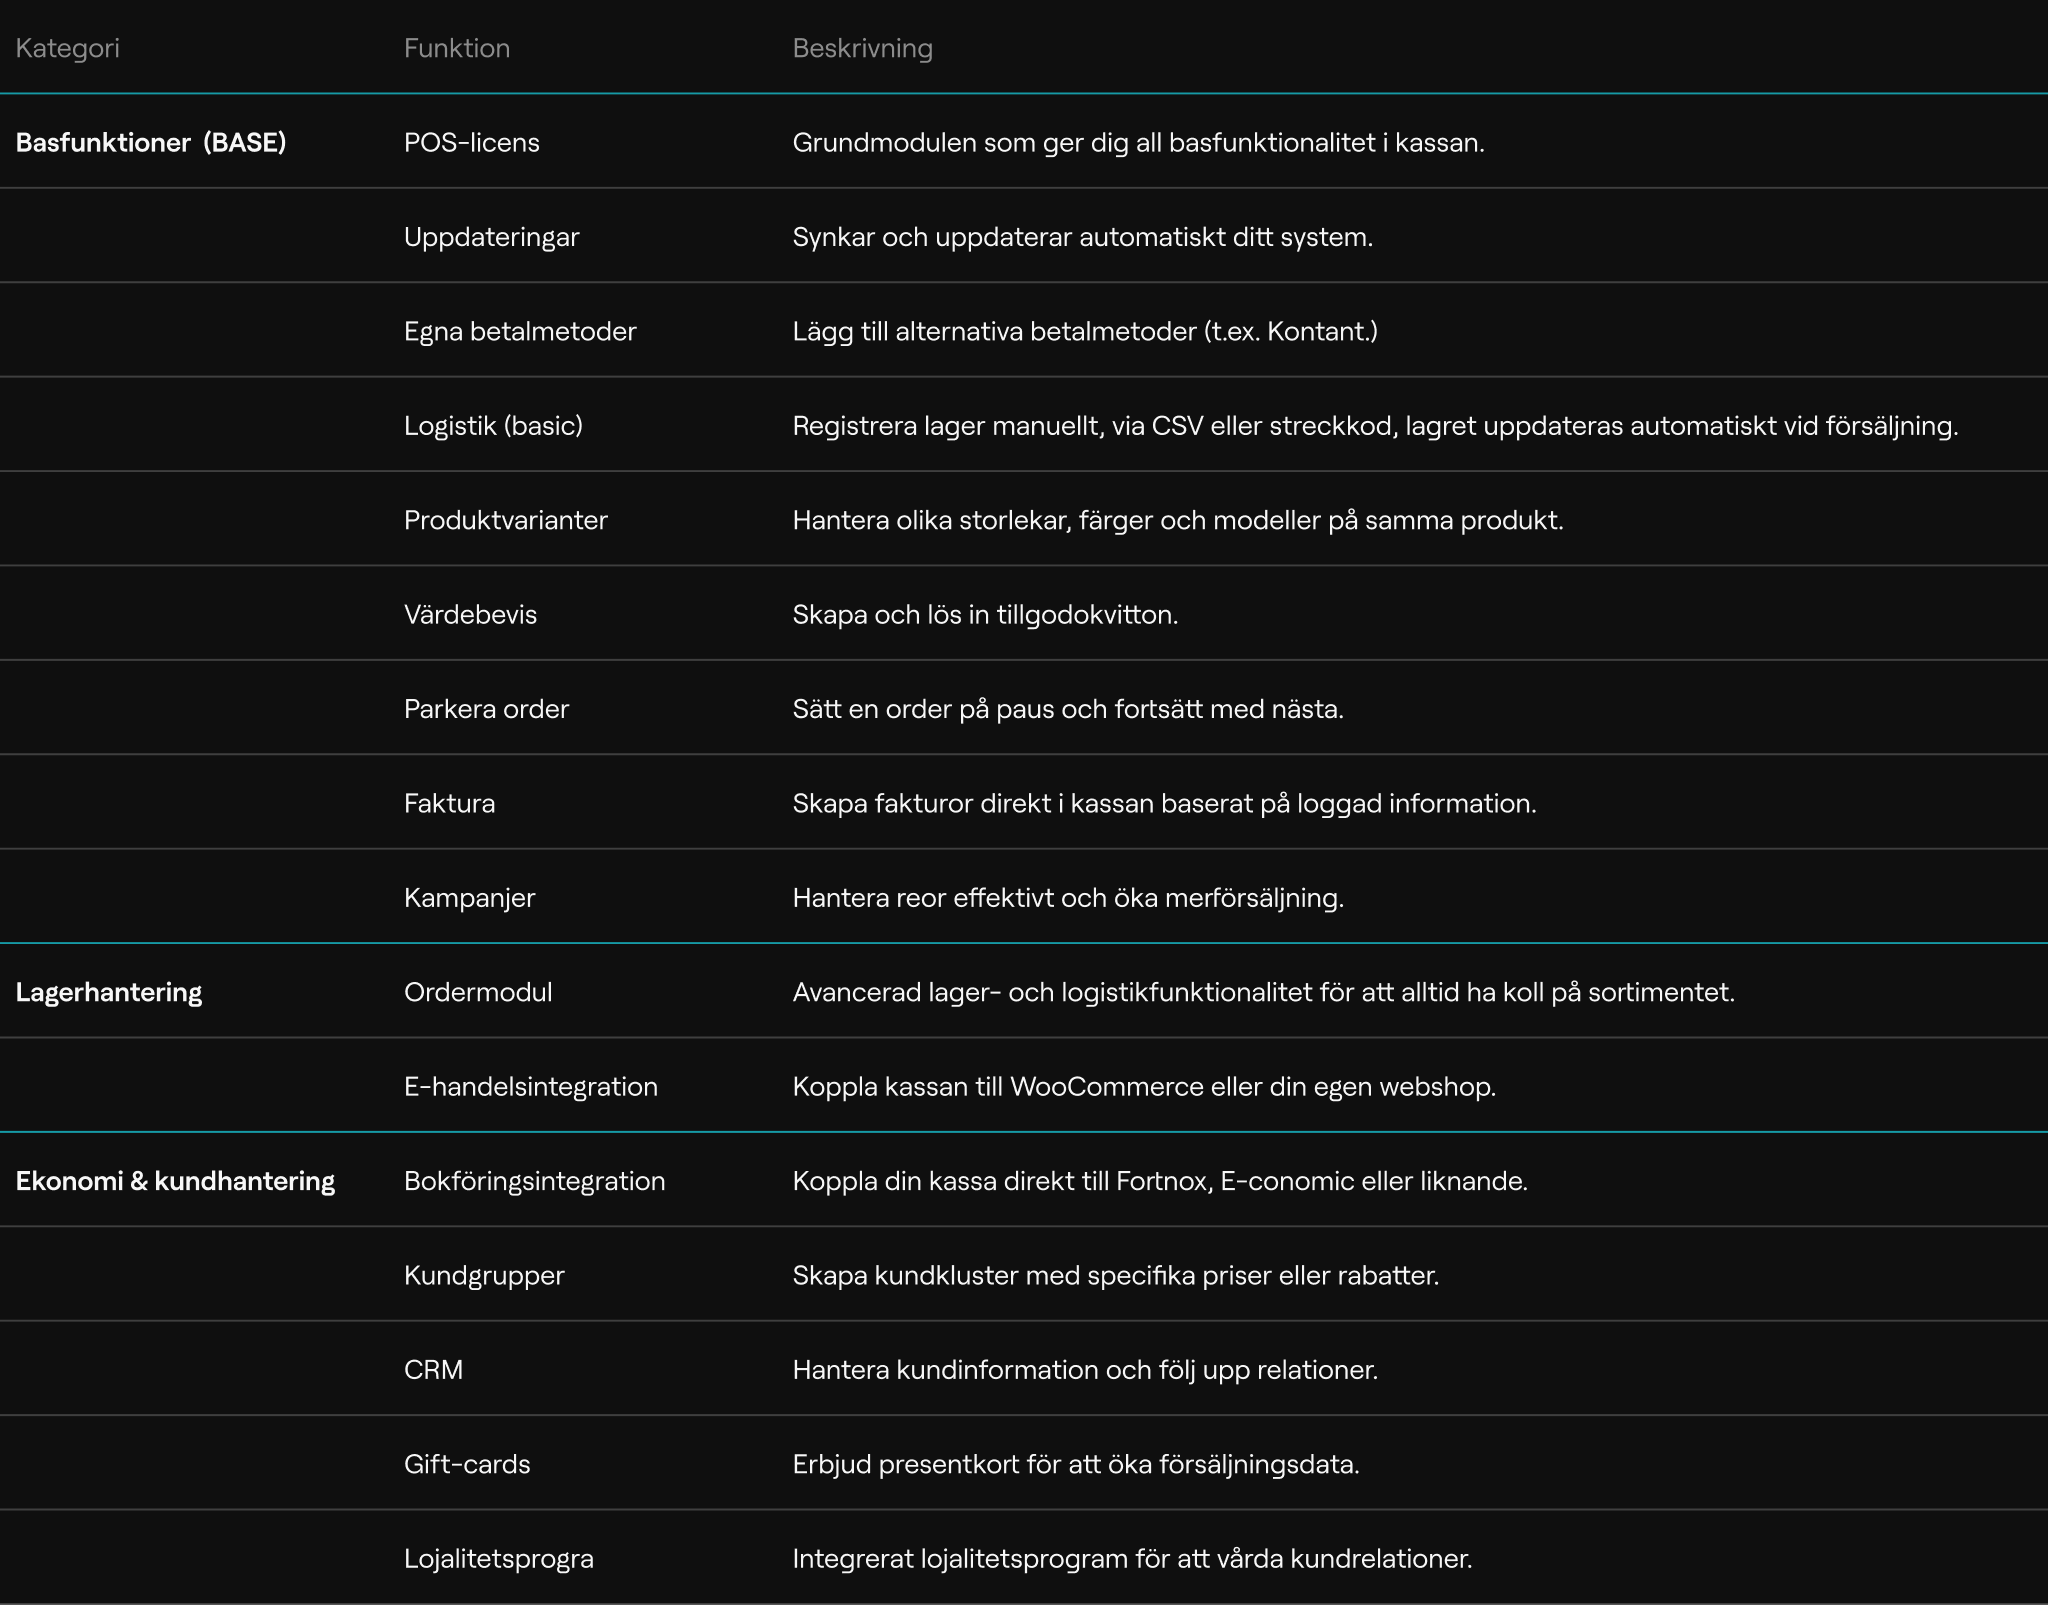Select the Produktvarianter row
The height and width of the screenshot is (1605, 2048).
505,520
